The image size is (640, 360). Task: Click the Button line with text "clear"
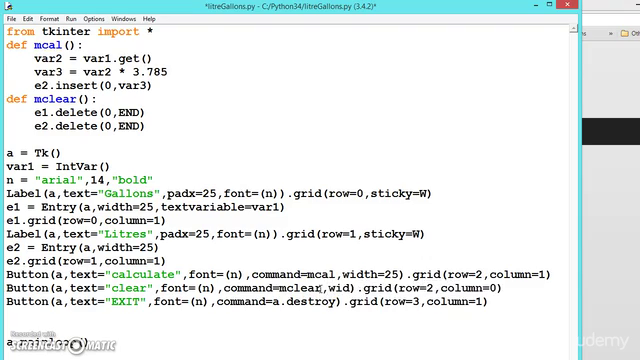pos(254,288)
